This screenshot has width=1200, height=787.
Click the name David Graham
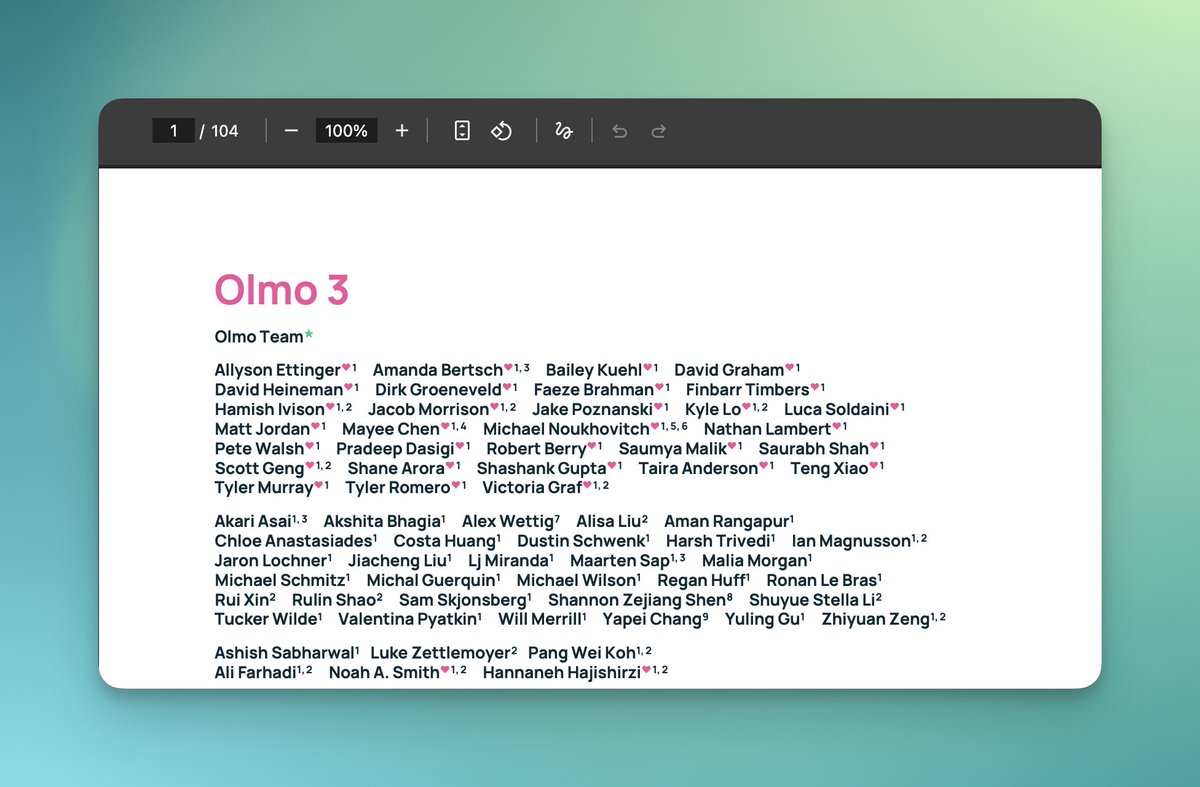coord(730,371)
